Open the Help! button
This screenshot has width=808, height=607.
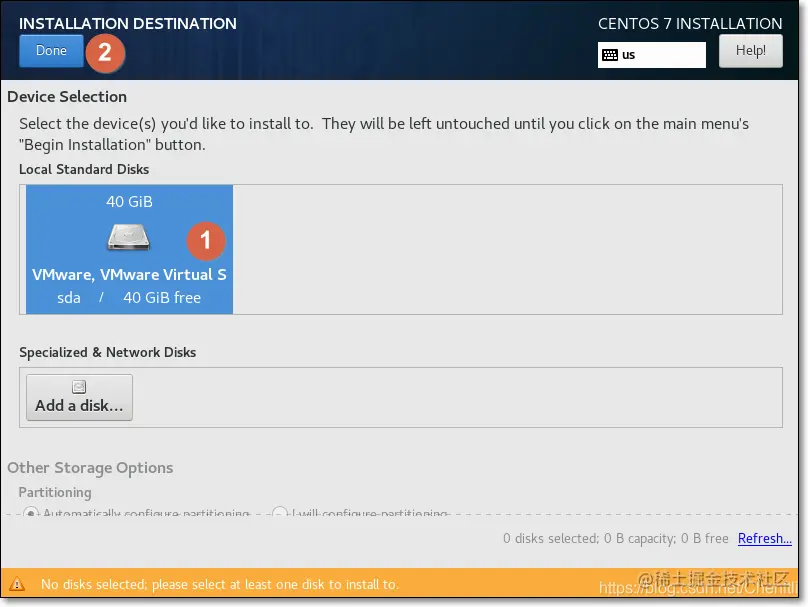tap(750, 51)
